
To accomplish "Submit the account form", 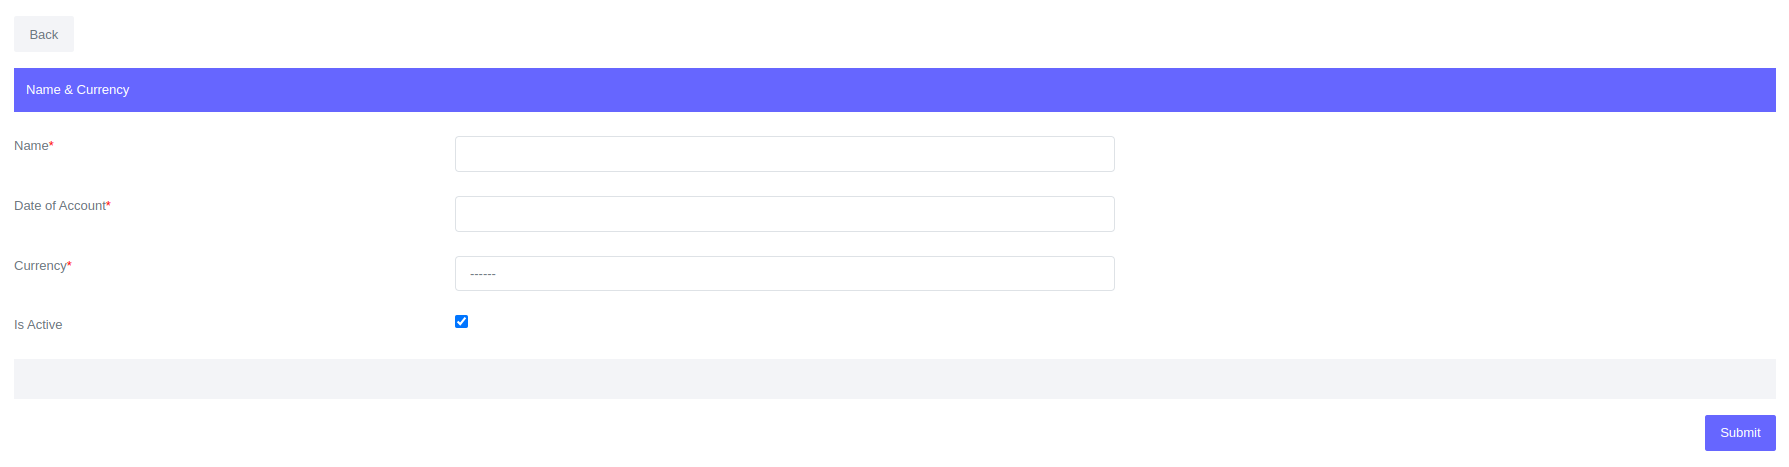I will pos(1739,433).
